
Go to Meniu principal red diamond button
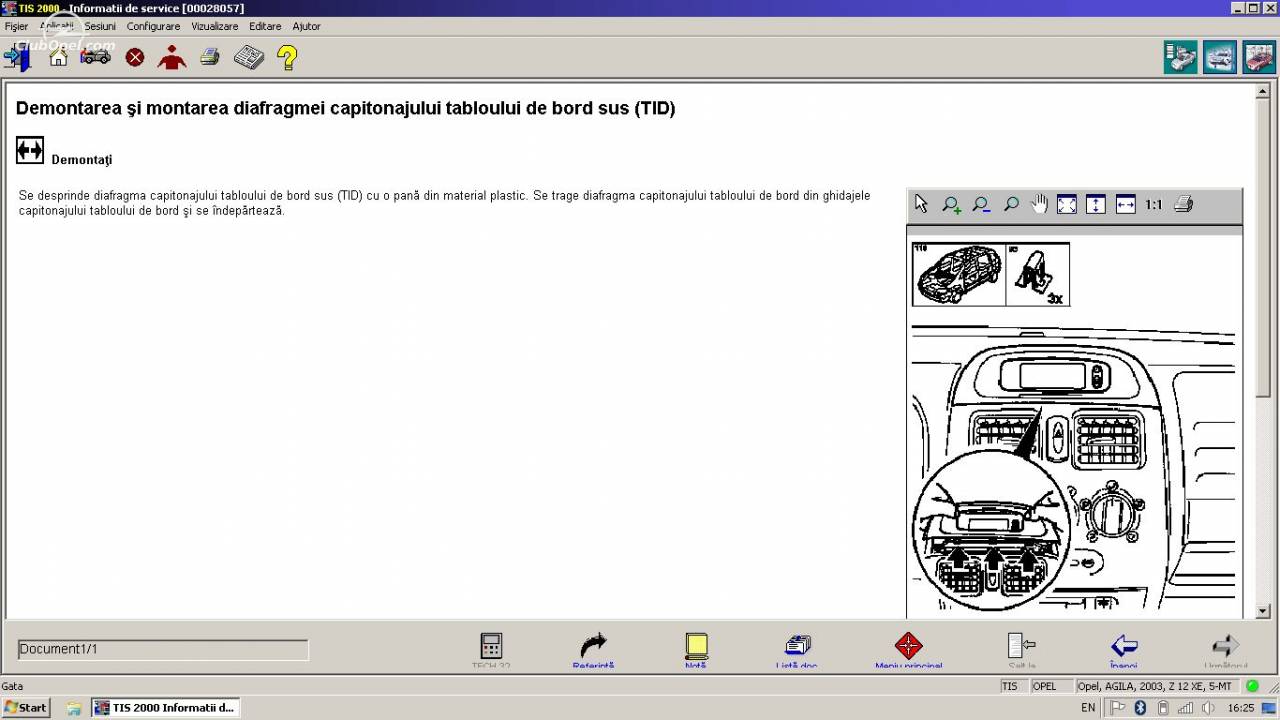pos(908,650)
